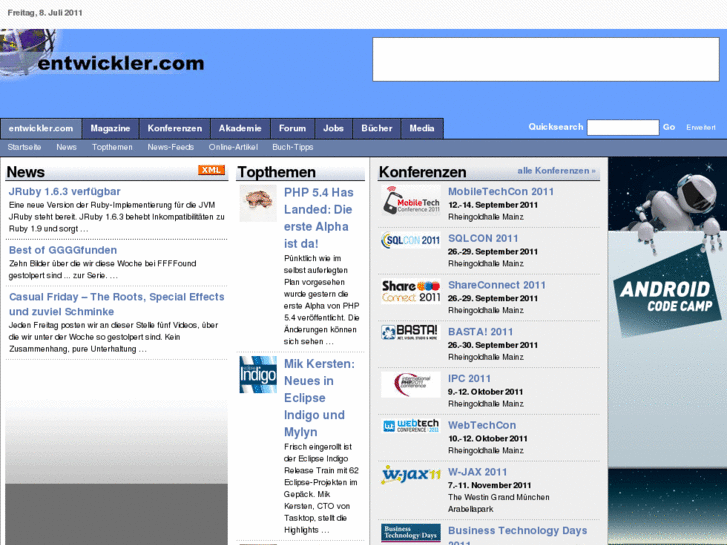727x545 pixels.
Task: Open the W-JAX 2011 text link
Action: (477, 472)
